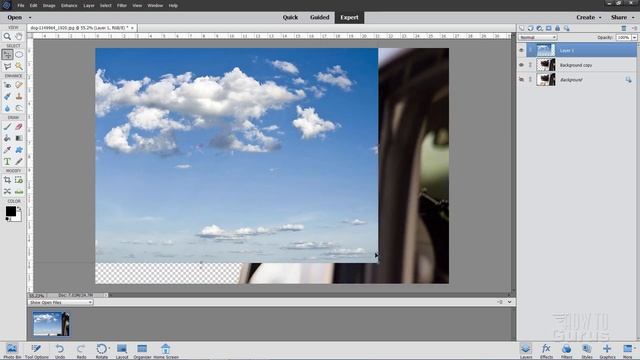Select the Custom Shape tool

coord(19,150)
